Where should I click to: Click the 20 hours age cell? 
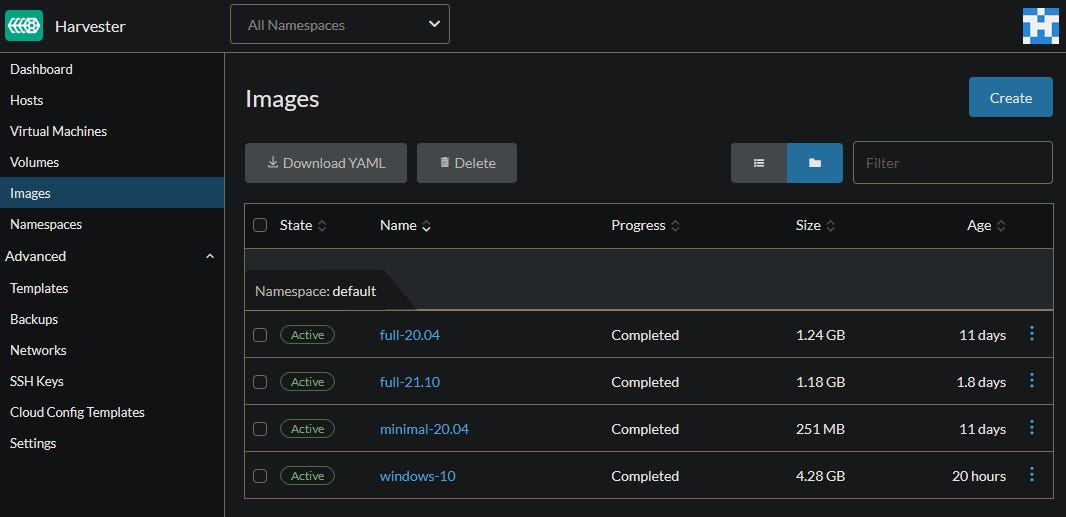click(979, 476)
